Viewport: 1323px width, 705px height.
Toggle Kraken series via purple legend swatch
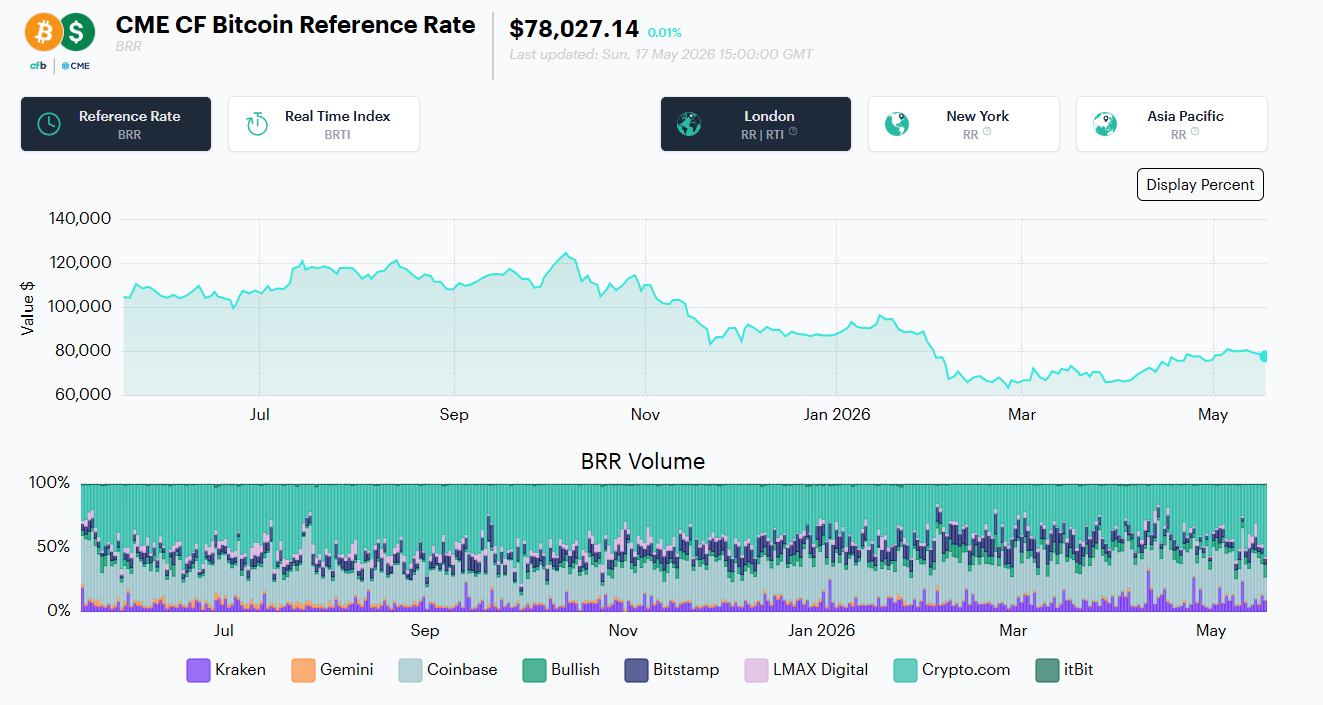click(198, 670)
